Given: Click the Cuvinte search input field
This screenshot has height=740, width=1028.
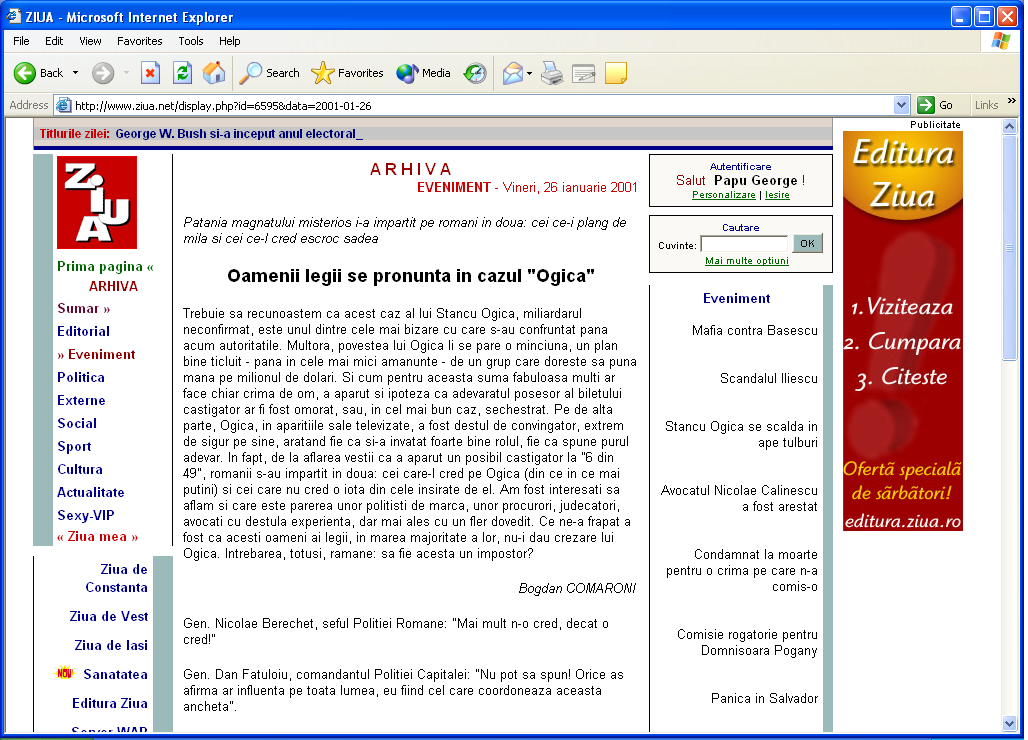Looking at the screenshot, I should [x=743, y=244].
